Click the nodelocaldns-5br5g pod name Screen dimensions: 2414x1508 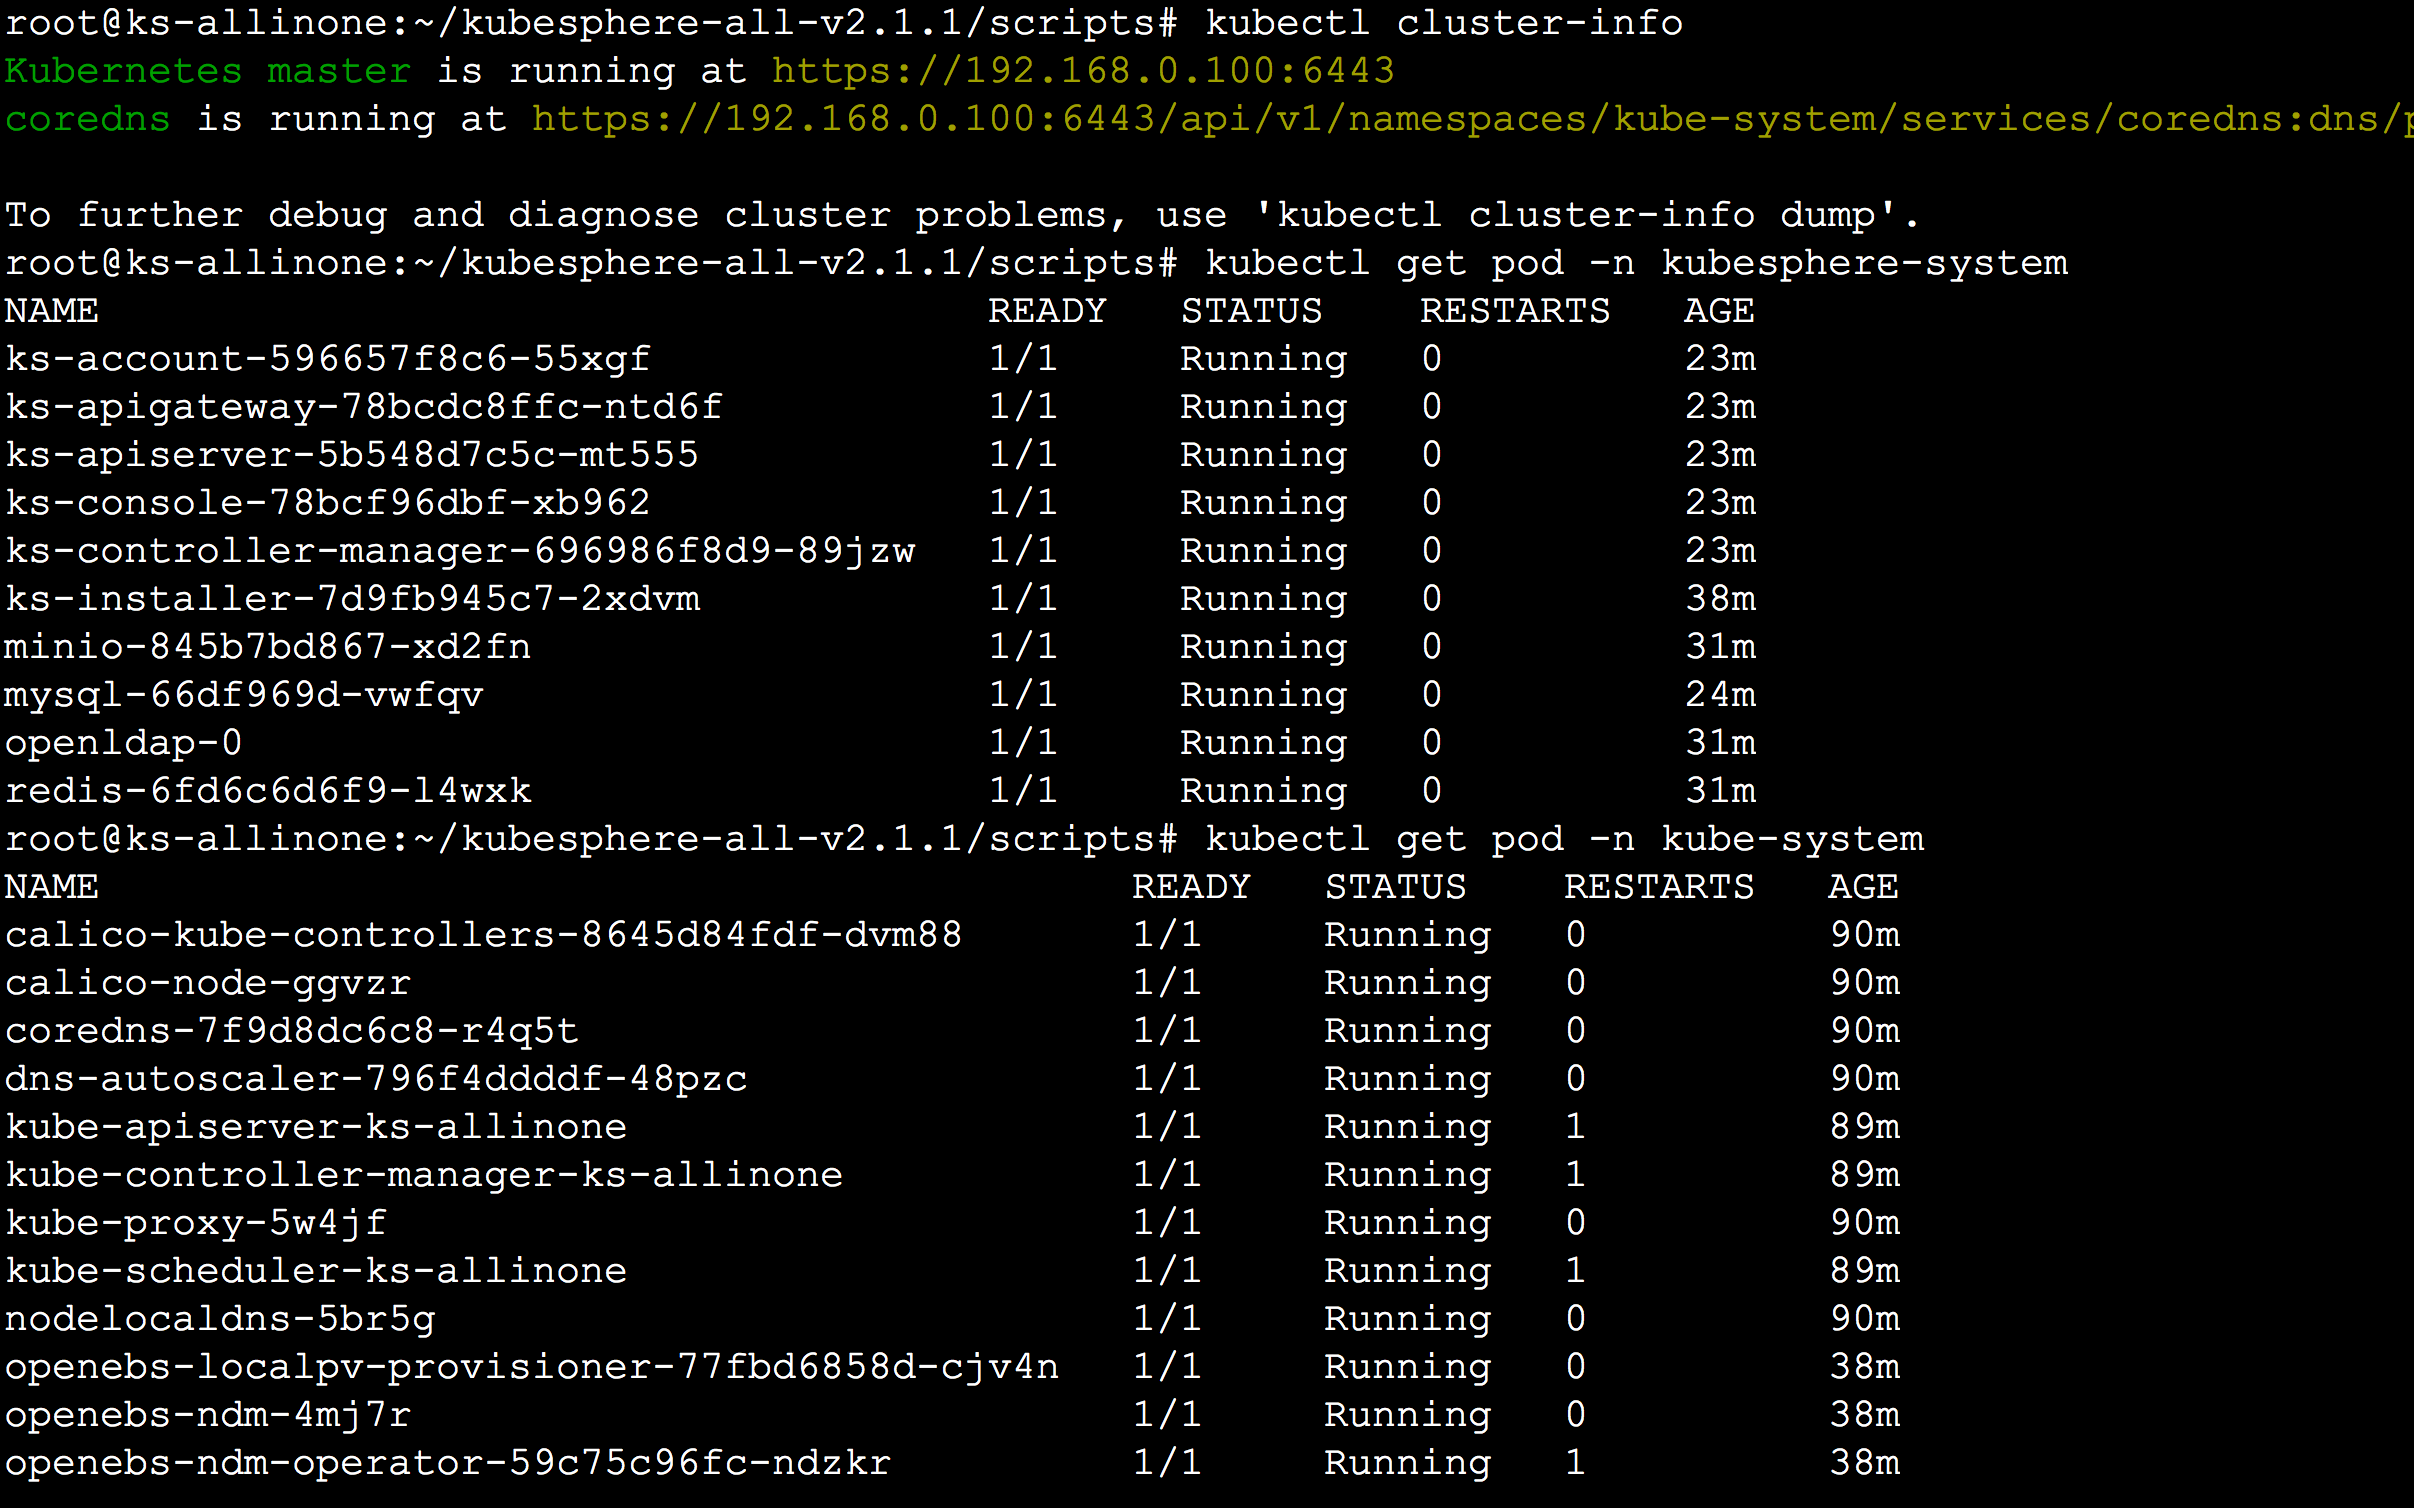point(220,1319)
